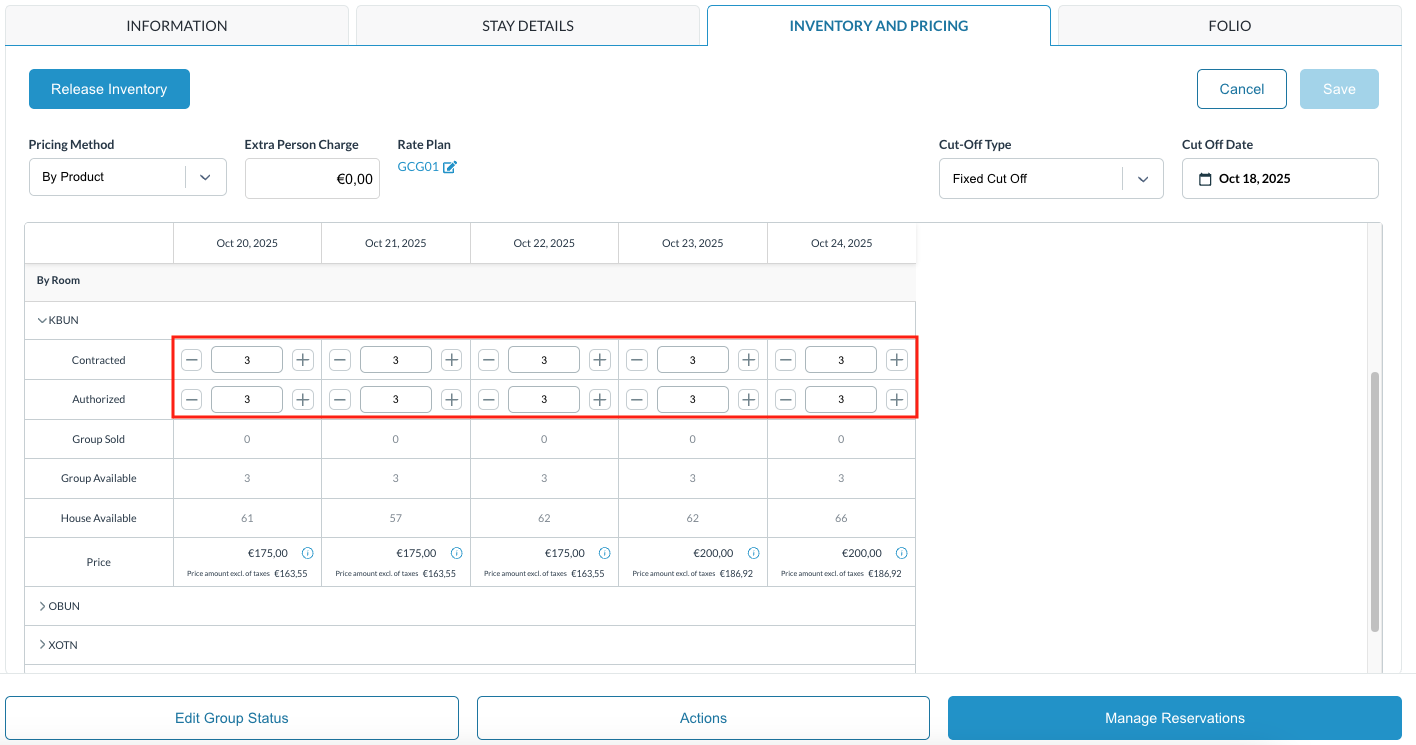Image resolution: width=1416 pixels, height=745 pixels.
Task: Click the price info icon for Oct 20, 2025
Action: coord(308,553)
